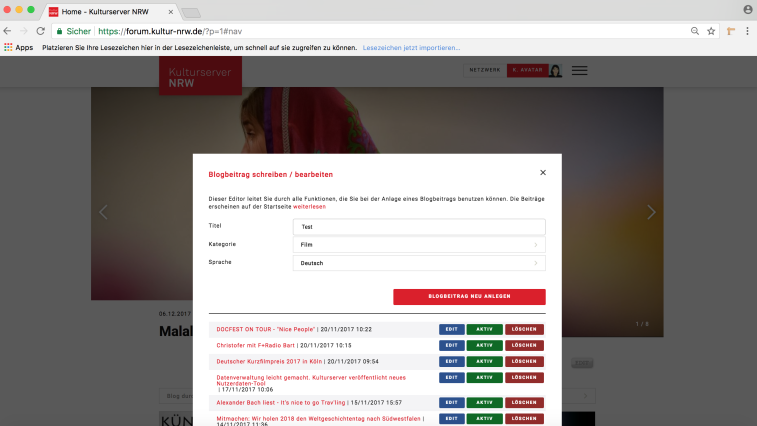Close the blog post editor dialog

[543, 173]
